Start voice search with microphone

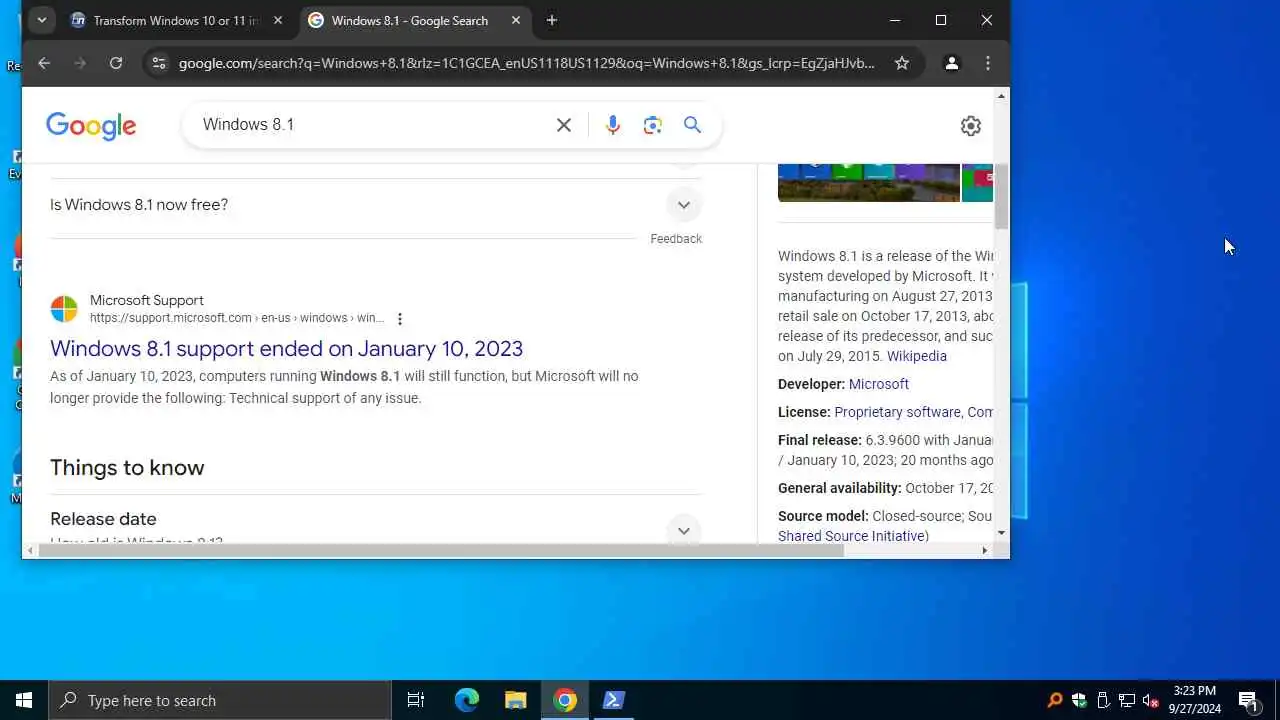613,125
